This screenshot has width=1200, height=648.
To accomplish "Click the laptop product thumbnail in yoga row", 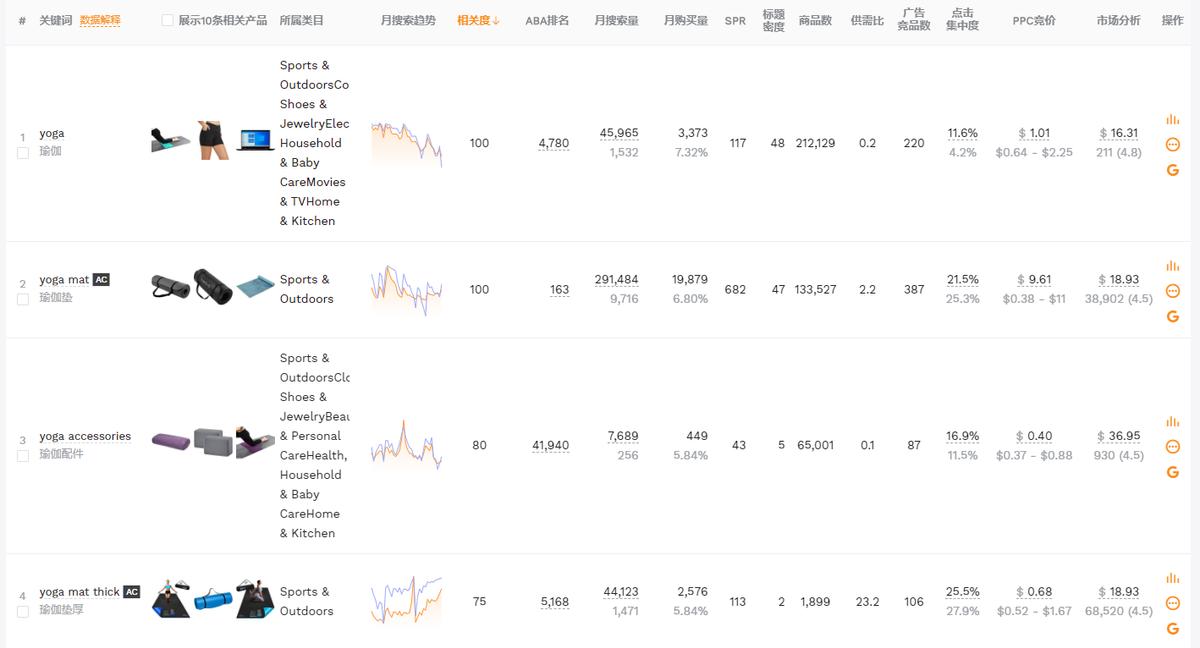I will (255, 141).
